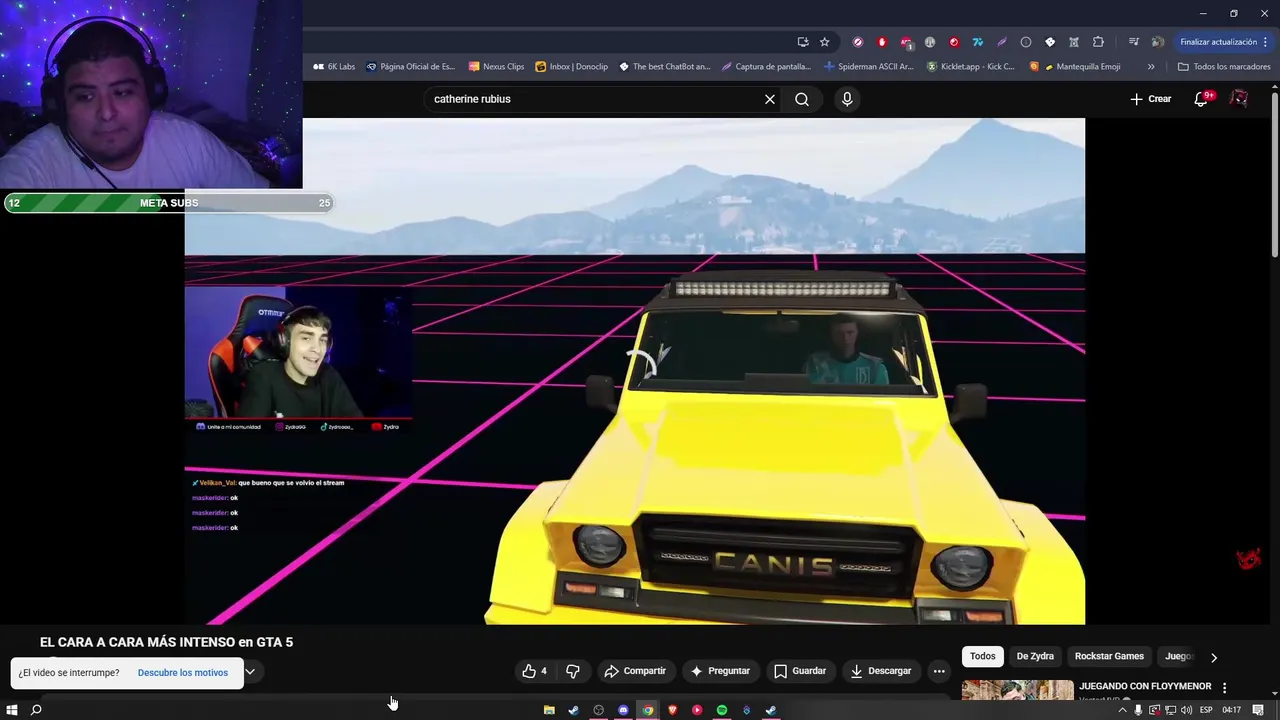Bookmark this page with the star icon
Screen dimensions: 1280x720
(x=824, y=42)
